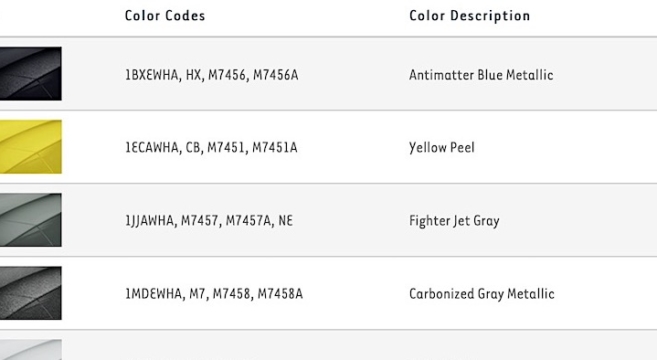Image resolution: width=657 pixels, height=360 pixels.
Task: Click the partially visible light gray swatch
Action: click(31, 350)
